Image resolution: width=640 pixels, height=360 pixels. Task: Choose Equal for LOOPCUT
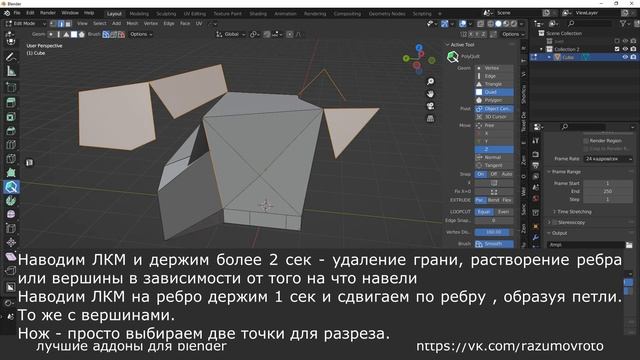[484, 212]
